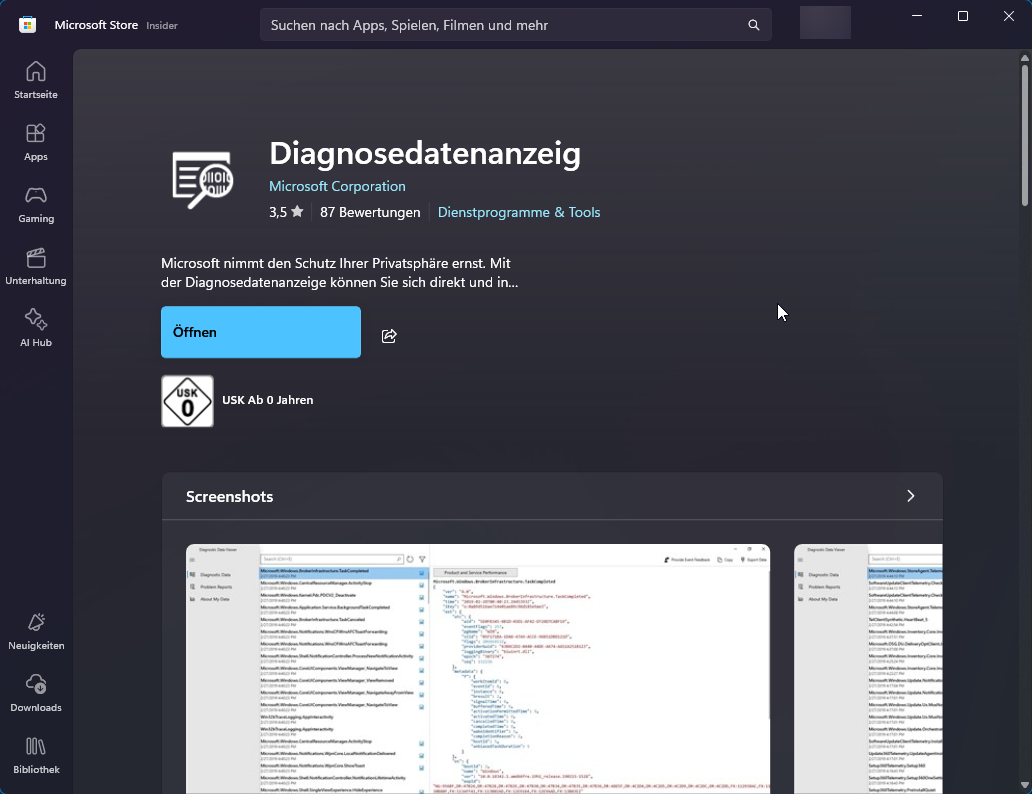
Task: Open the Bibliothek page
Action: (x=36, y=755)
